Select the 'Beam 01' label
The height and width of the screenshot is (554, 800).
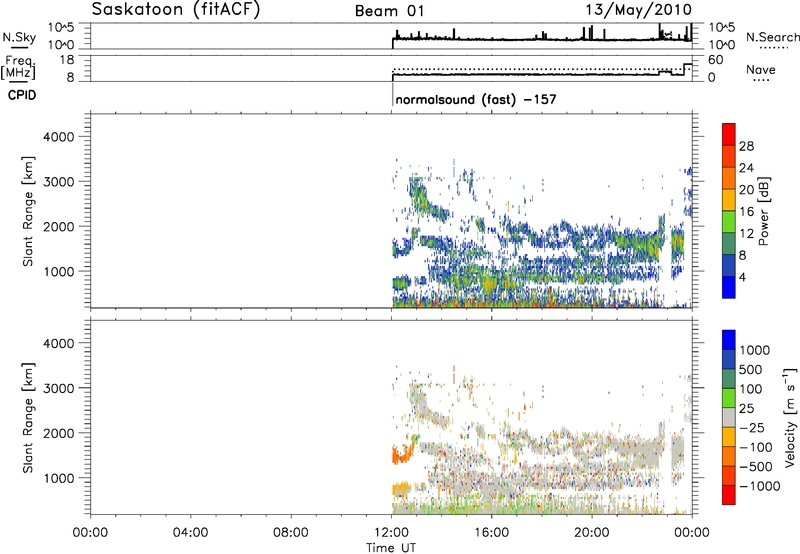click(x=390, y=11)
